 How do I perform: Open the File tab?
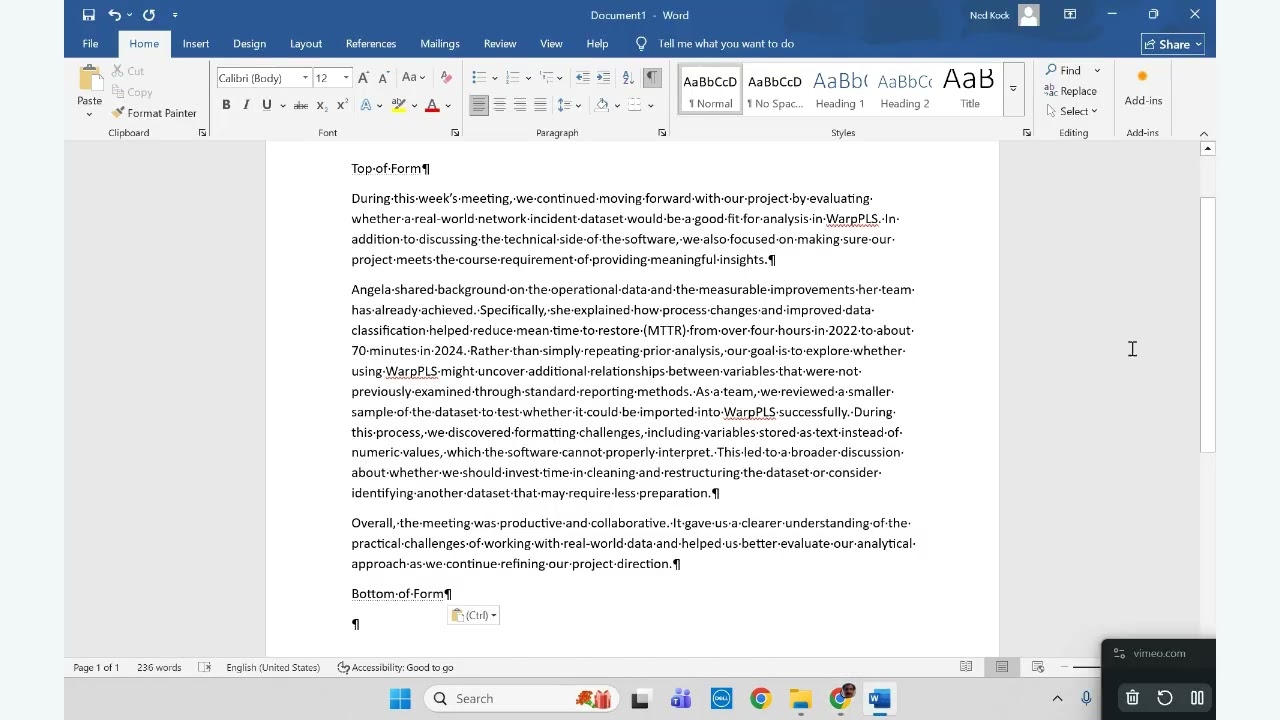coord(90,44)
